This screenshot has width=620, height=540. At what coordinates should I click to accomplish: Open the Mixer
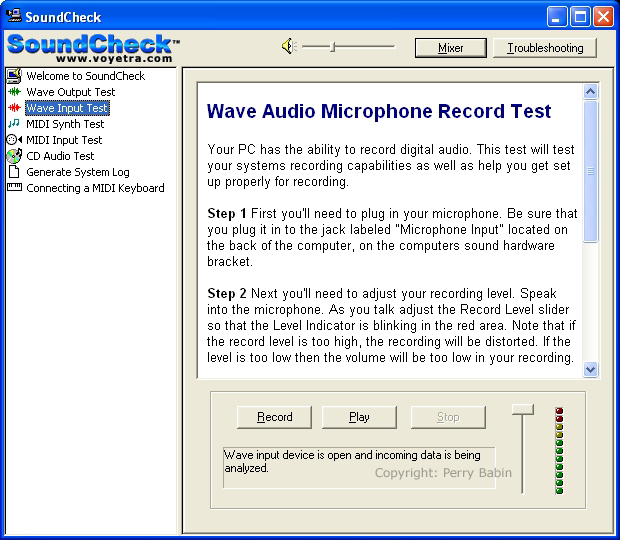click(451, 48)
